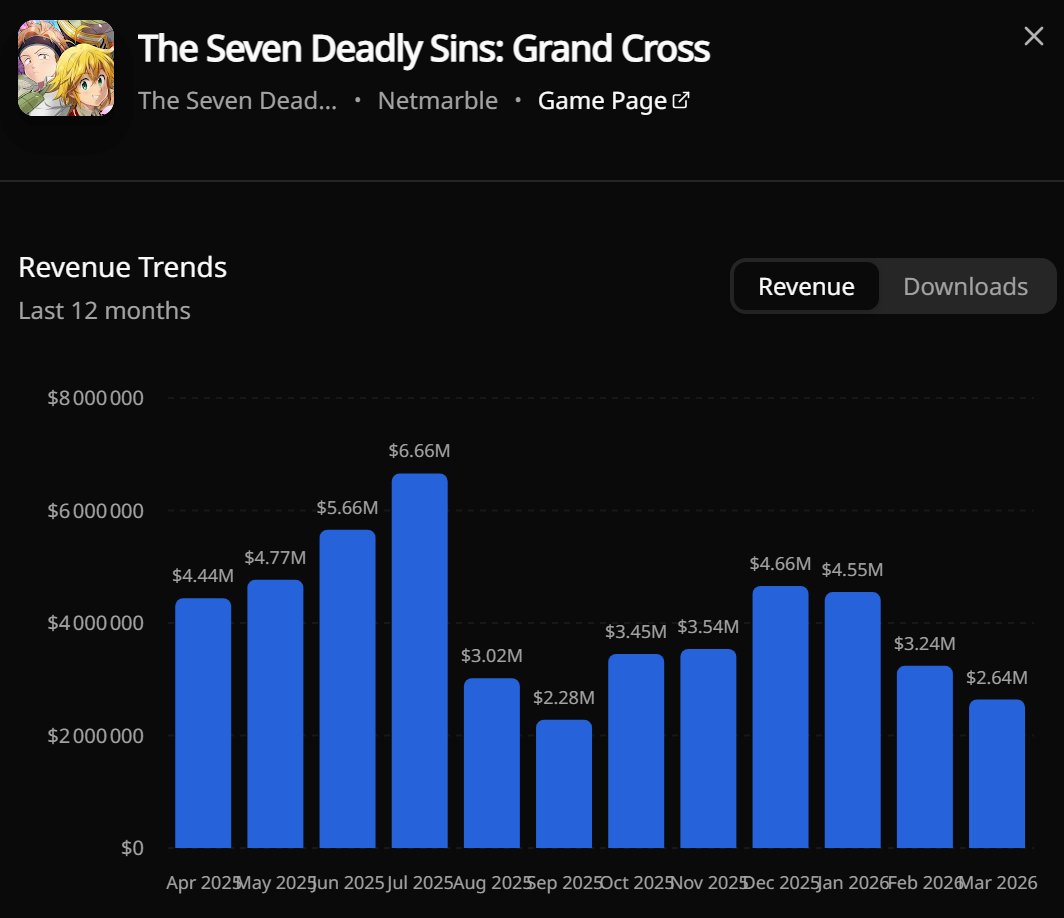Click the $3.54M value label
This screenshot has height=918, width=1064.
[x=708, y=626]
